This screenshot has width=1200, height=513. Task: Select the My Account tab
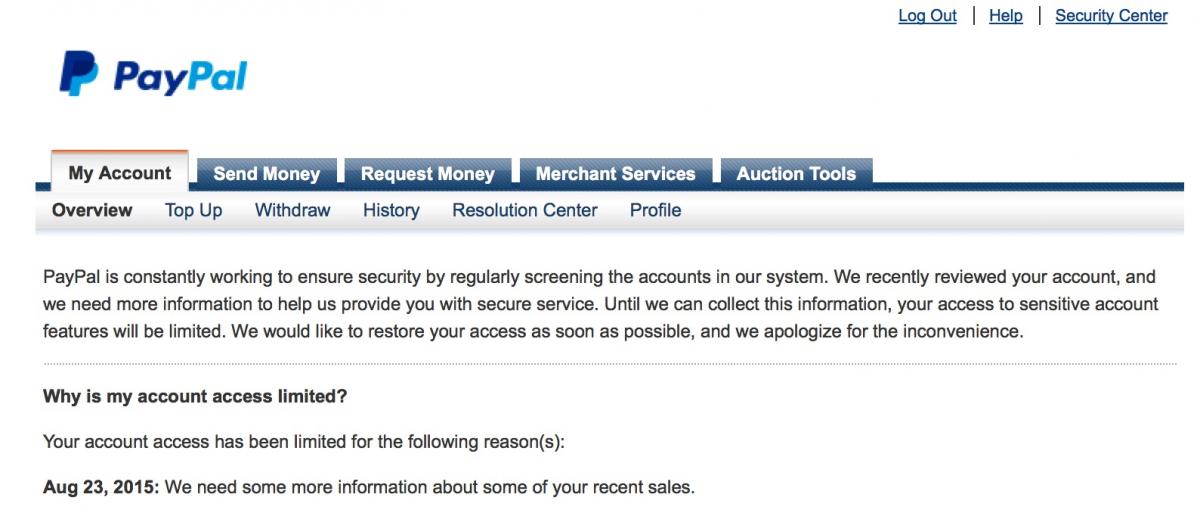tap(120, 173)
